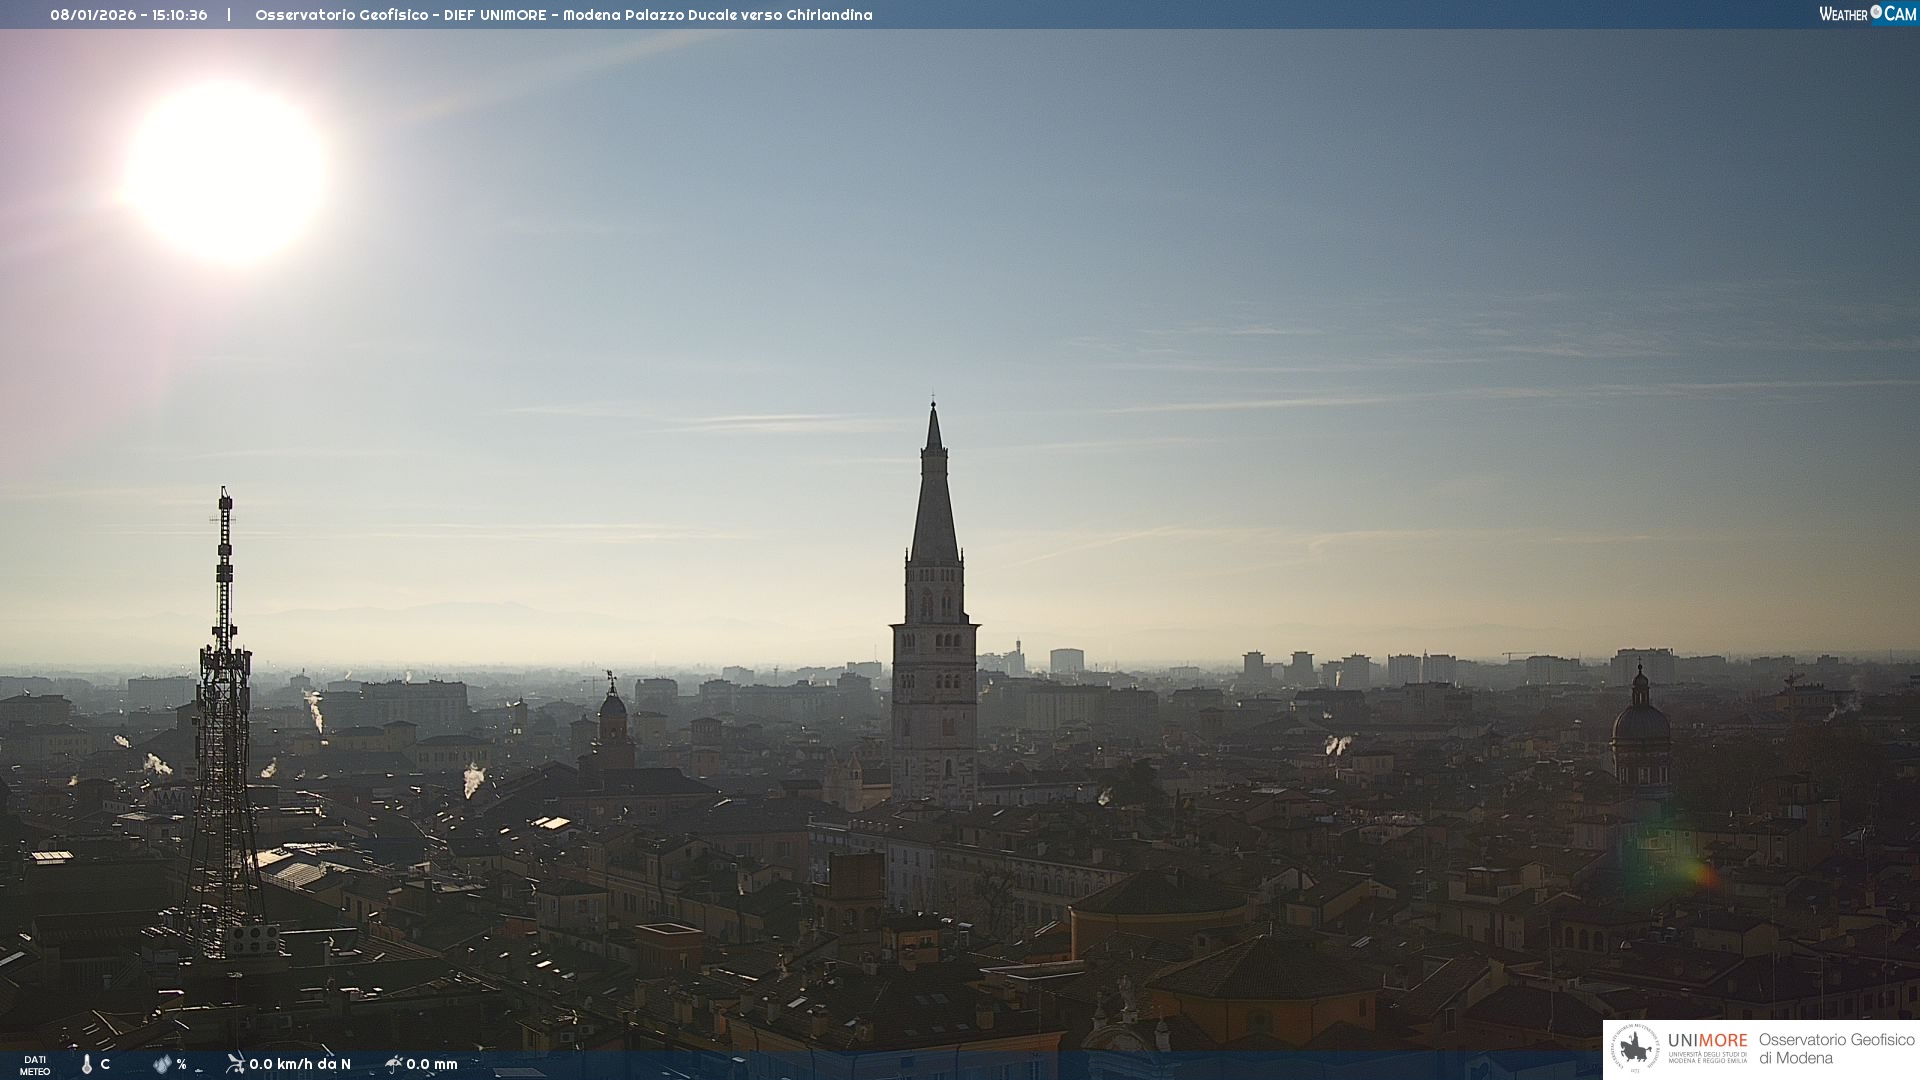
Task: Click the UNIMORE university seal emblem
Action: coord(1636,1049)
